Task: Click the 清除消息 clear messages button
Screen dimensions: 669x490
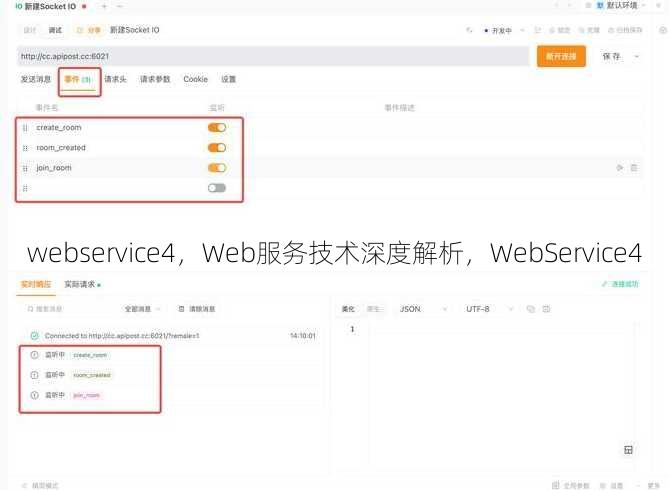Action: click(x=197, y=309)
